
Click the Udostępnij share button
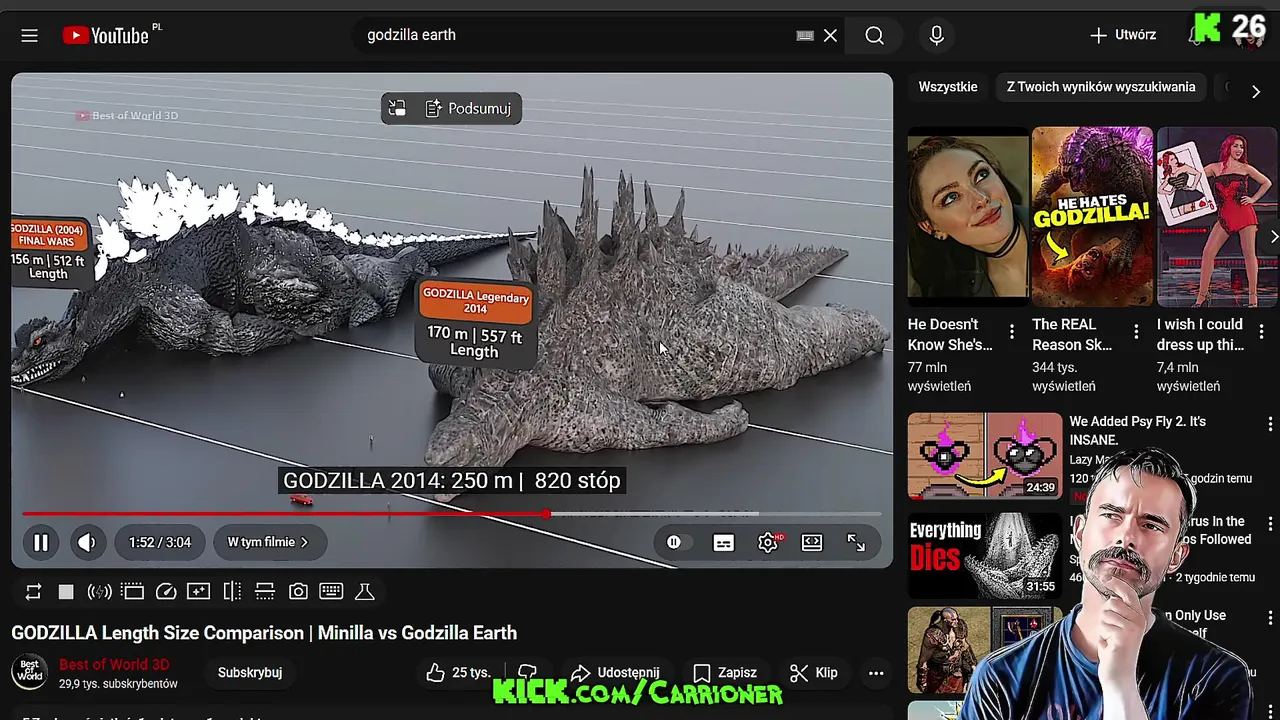pyautogui.click(x=615, y=673)
